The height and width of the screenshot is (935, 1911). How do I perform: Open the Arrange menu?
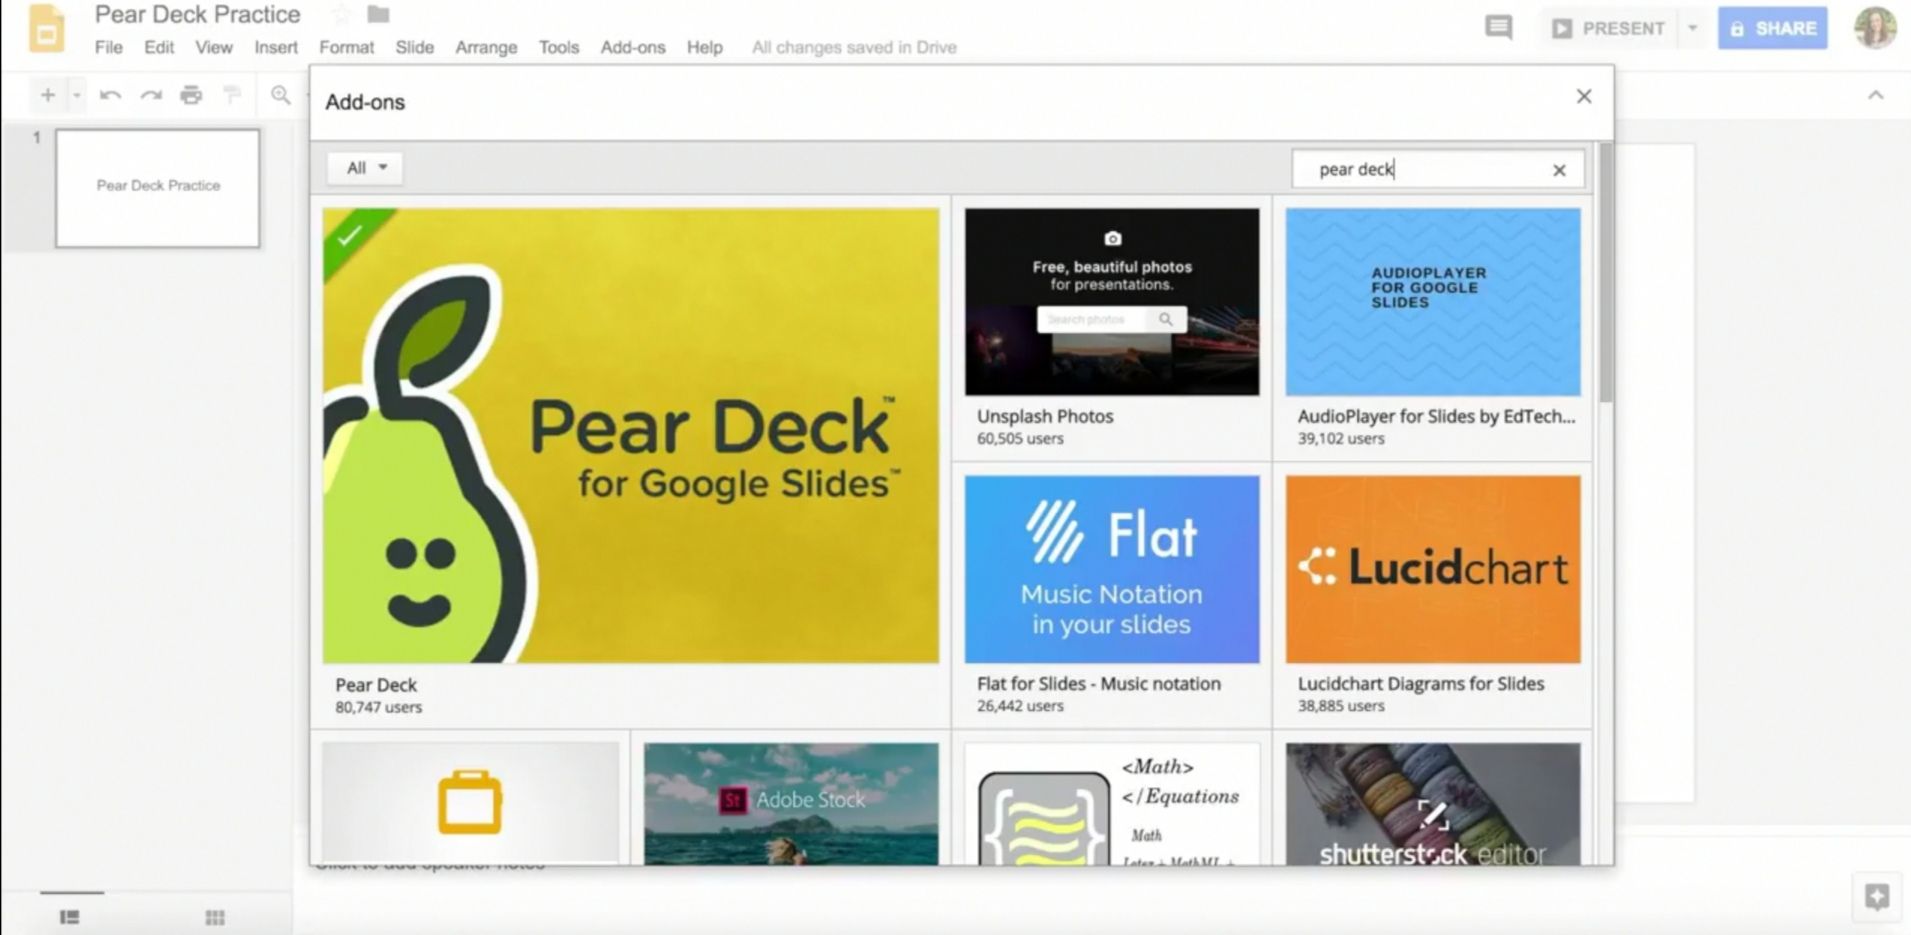(486, 47)
